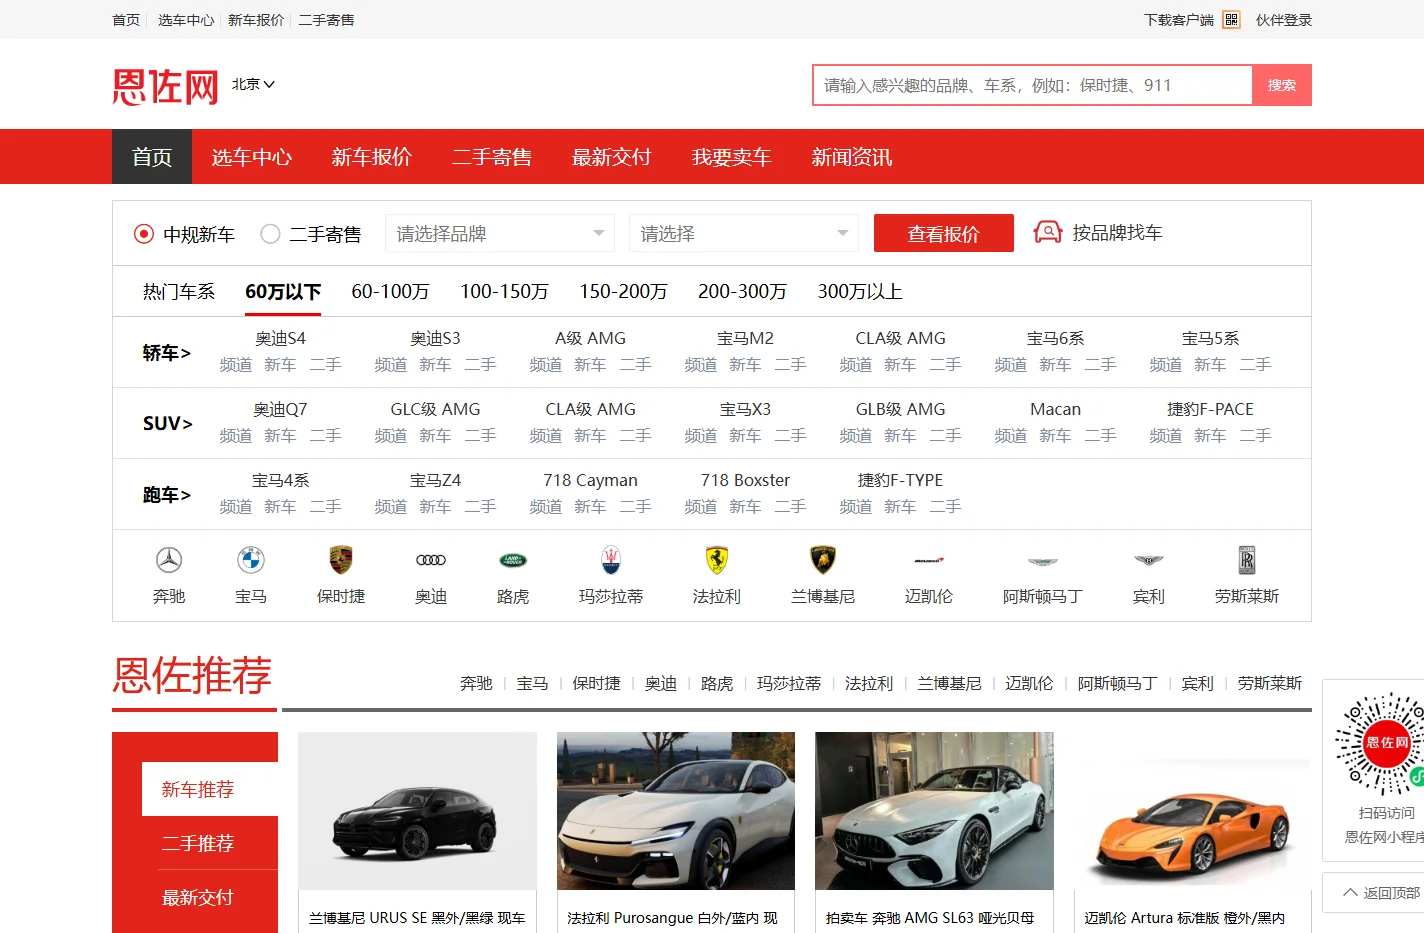Click the Rolls-Royce 劳斯莱斯 logo
The image size is (1424, 933).
coord(1247,560)
